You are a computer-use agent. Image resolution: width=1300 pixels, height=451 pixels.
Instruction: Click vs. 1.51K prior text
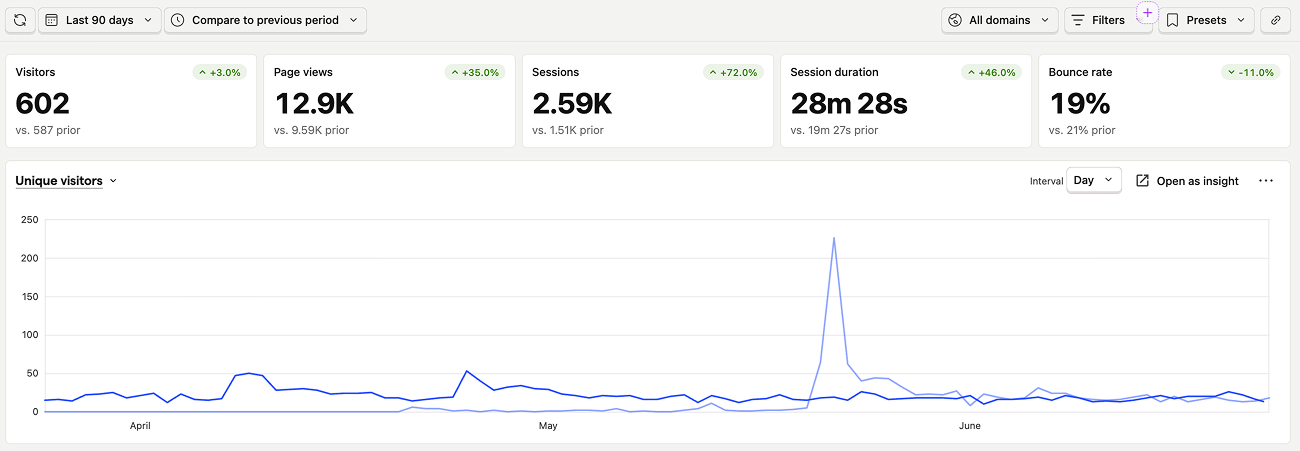tap(568, 131)
